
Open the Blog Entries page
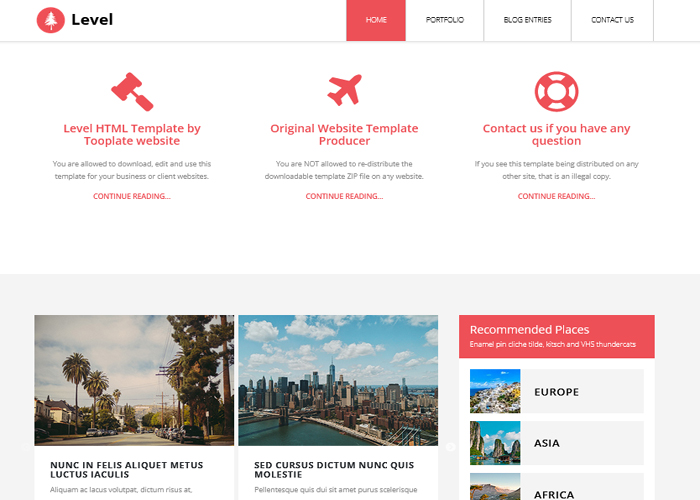[527, 20]
